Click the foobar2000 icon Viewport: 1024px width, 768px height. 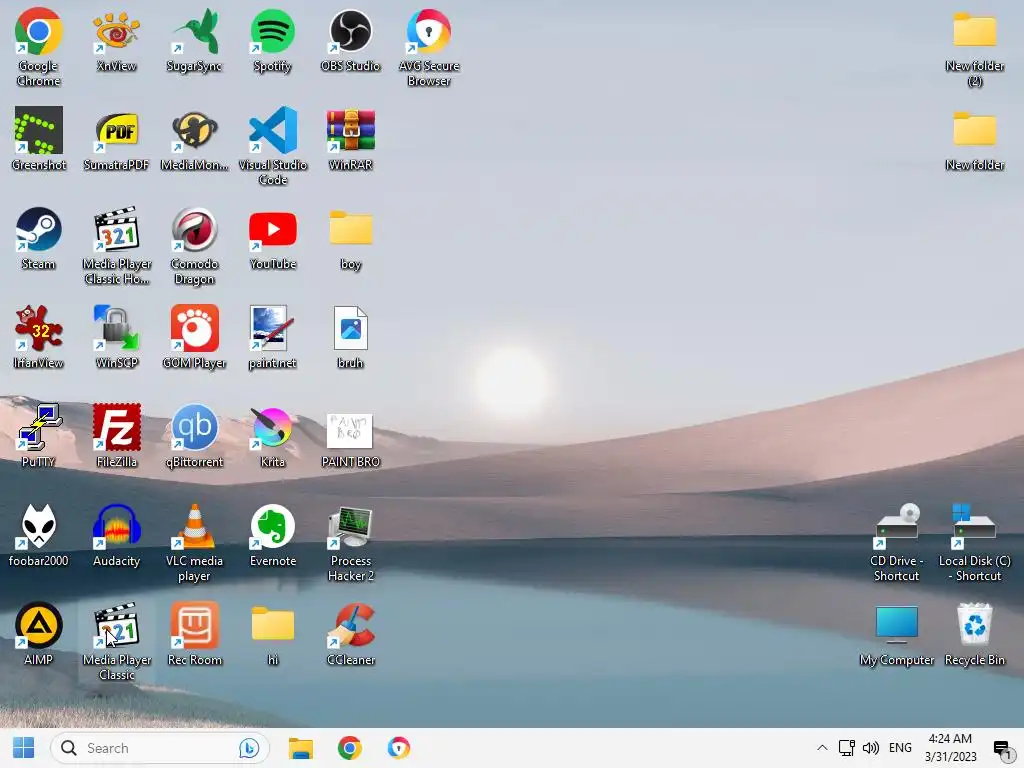[39, 526]
